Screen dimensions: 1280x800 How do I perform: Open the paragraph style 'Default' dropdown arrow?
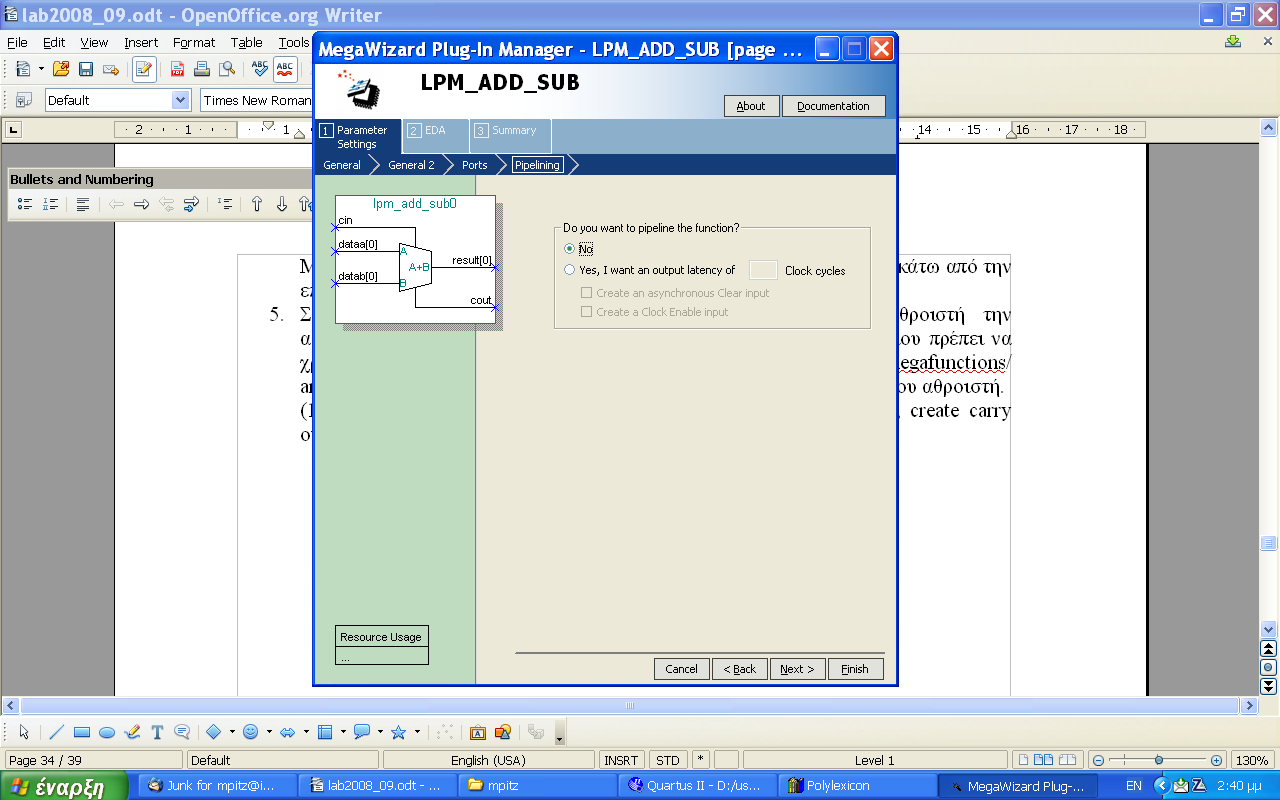(x=181, y=100)
